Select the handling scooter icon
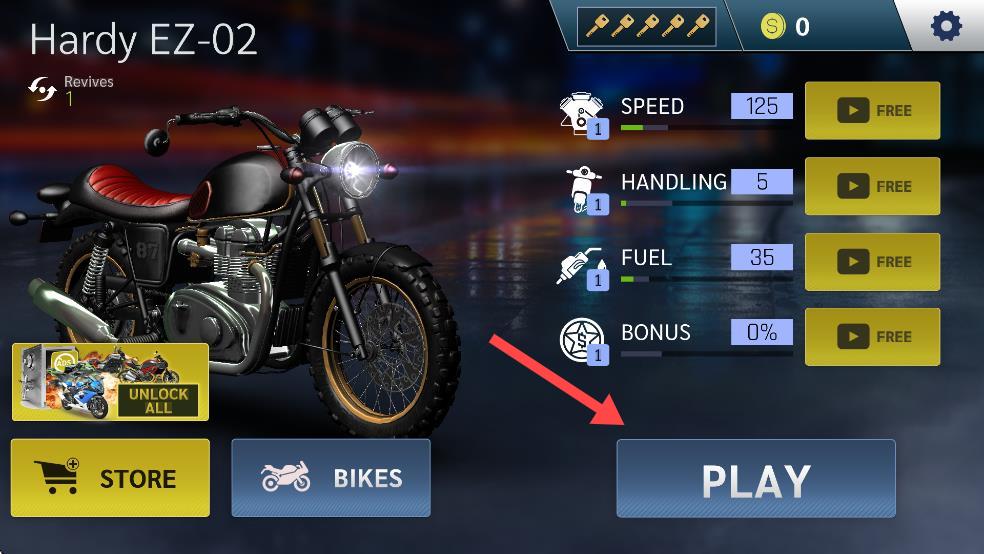Screen dimensions: 984x554 (x=586, y=190)
